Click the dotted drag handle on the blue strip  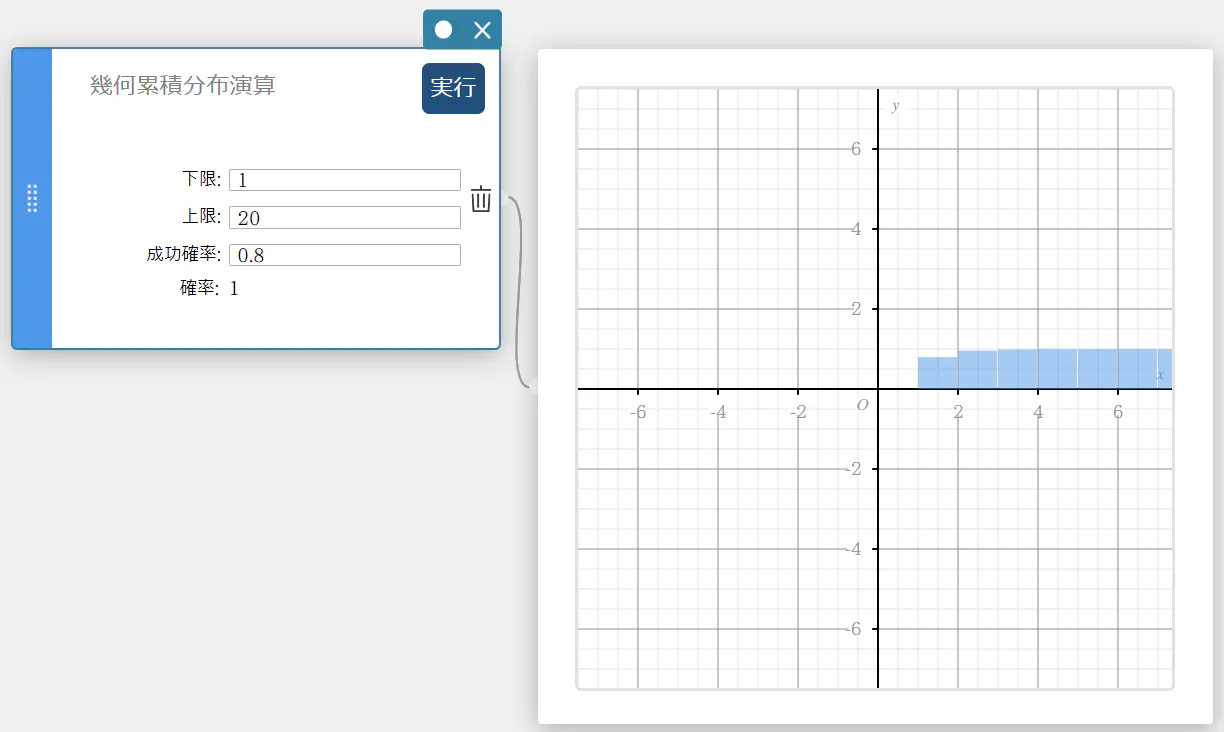pyautogui.click(x=32, y=198)
